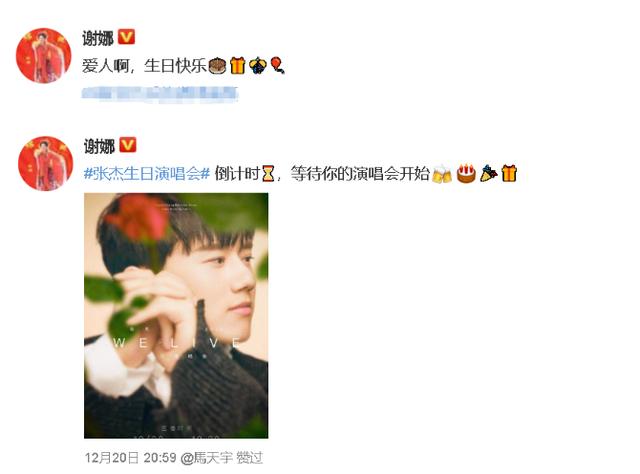The image size is (640, 474).
Task: Open the avatar of the first 谢娜 post
Action: [x=44, y=56]
